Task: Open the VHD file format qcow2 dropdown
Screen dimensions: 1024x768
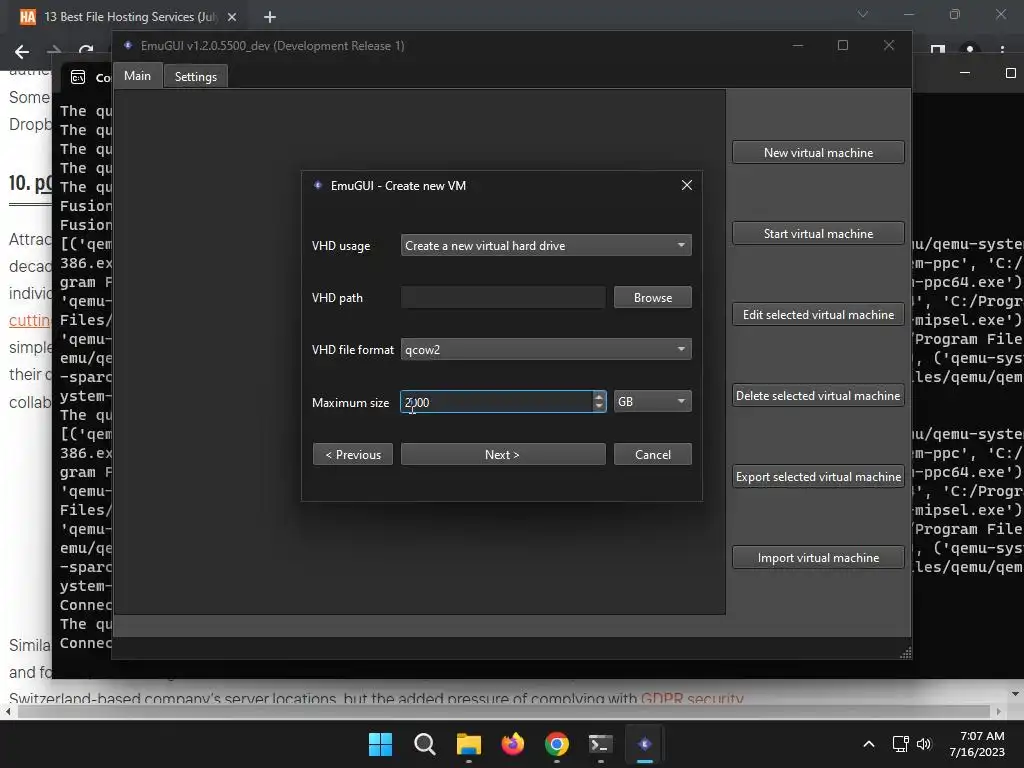Action: pyautogui.click(x=546, y=349)
